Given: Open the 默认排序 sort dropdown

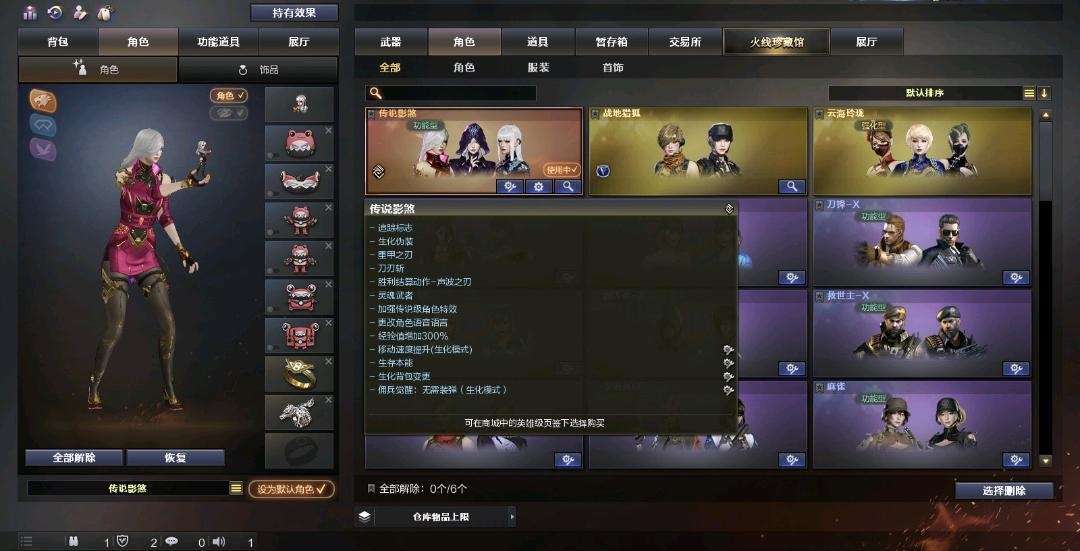Looking at the screenshot, I should pyautogui.click(x=931, y=93).
